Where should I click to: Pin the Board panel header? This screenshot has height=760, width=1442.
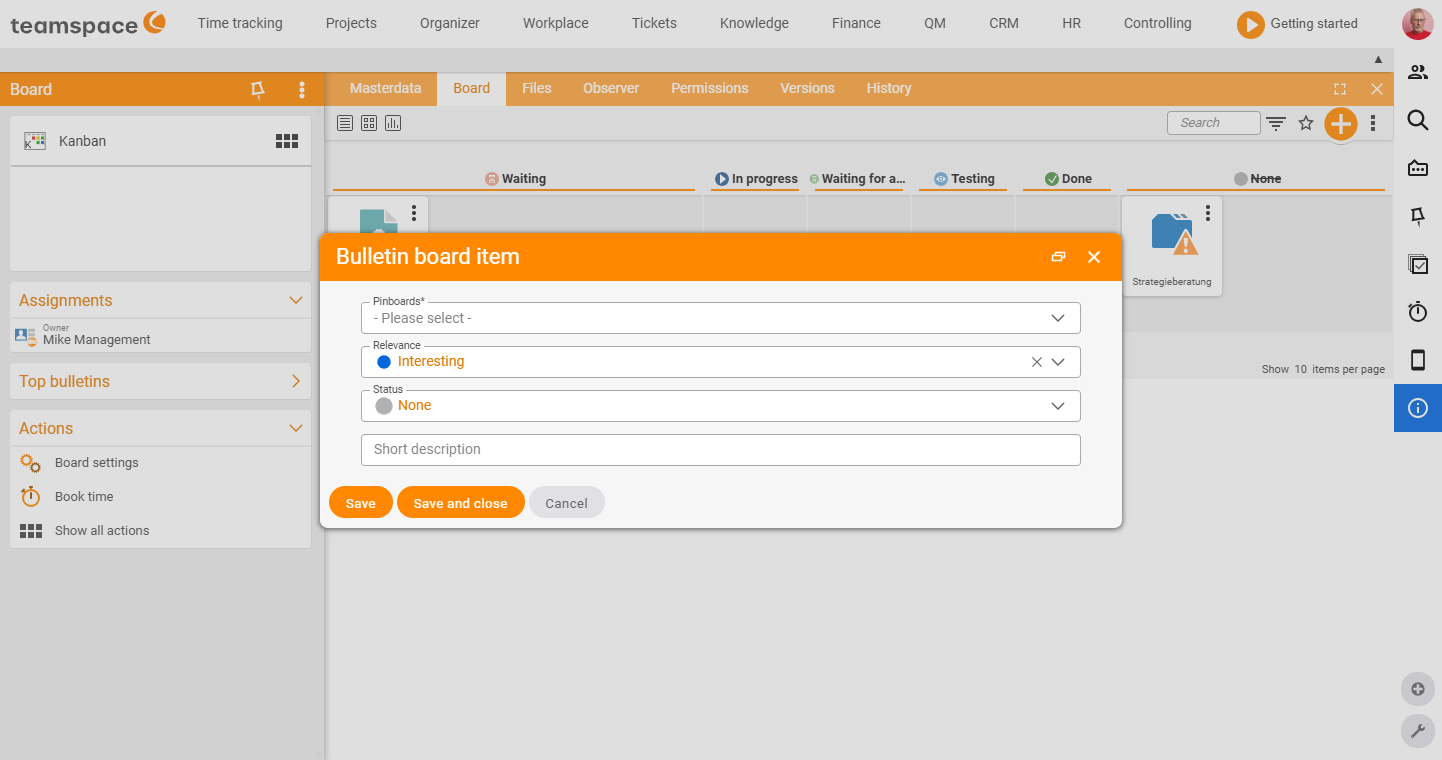258,90
